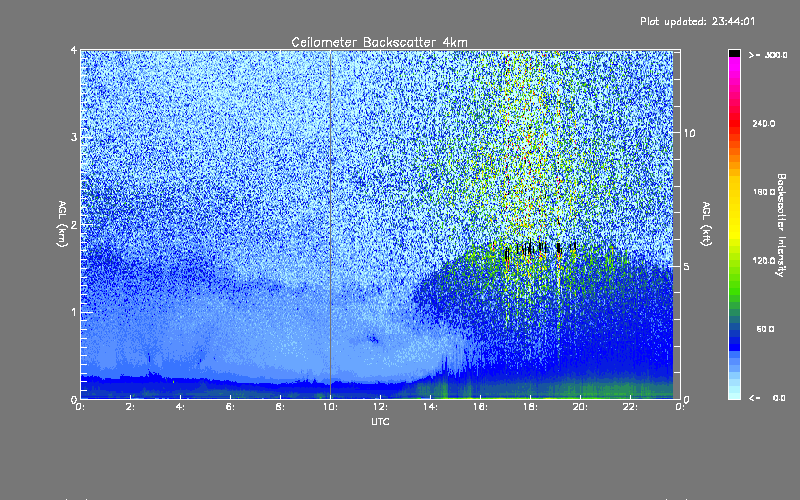Click the '4' tick on the km axis
This screenshot has width=800, height=500.
[x=74, y=51]
